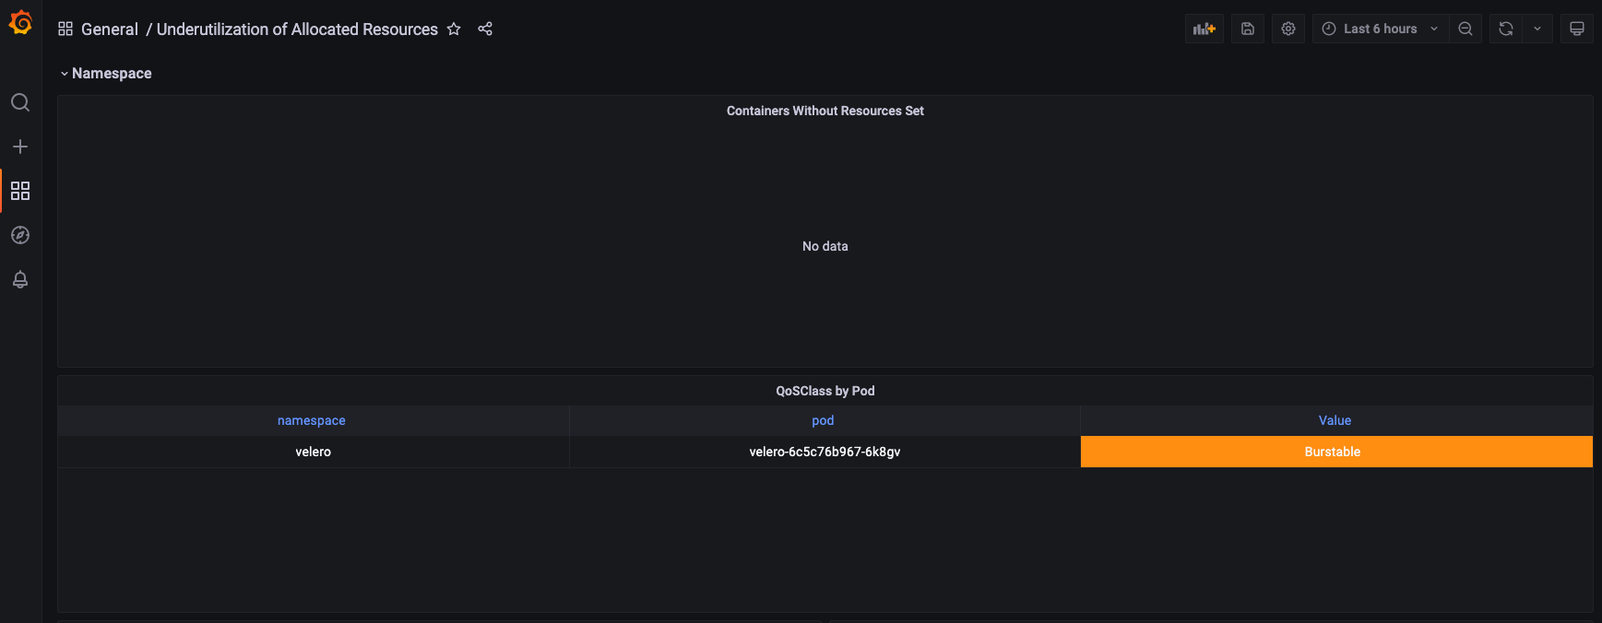Screen dimensions: 1602x623
Task: Open refresh interval dropdown arrow
Action: (x=1538, y=29)
